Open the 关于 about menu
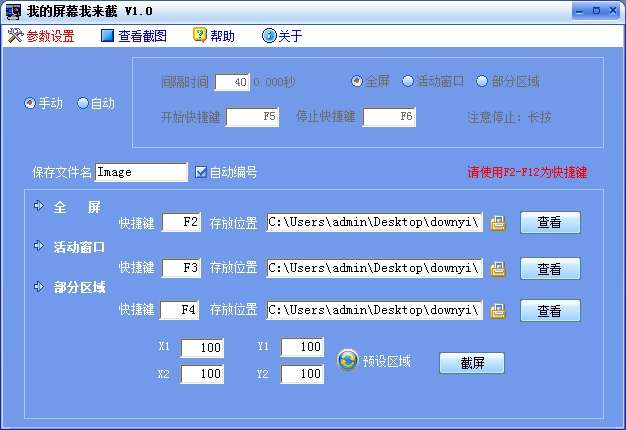626x430 pixels. [282, 36]
